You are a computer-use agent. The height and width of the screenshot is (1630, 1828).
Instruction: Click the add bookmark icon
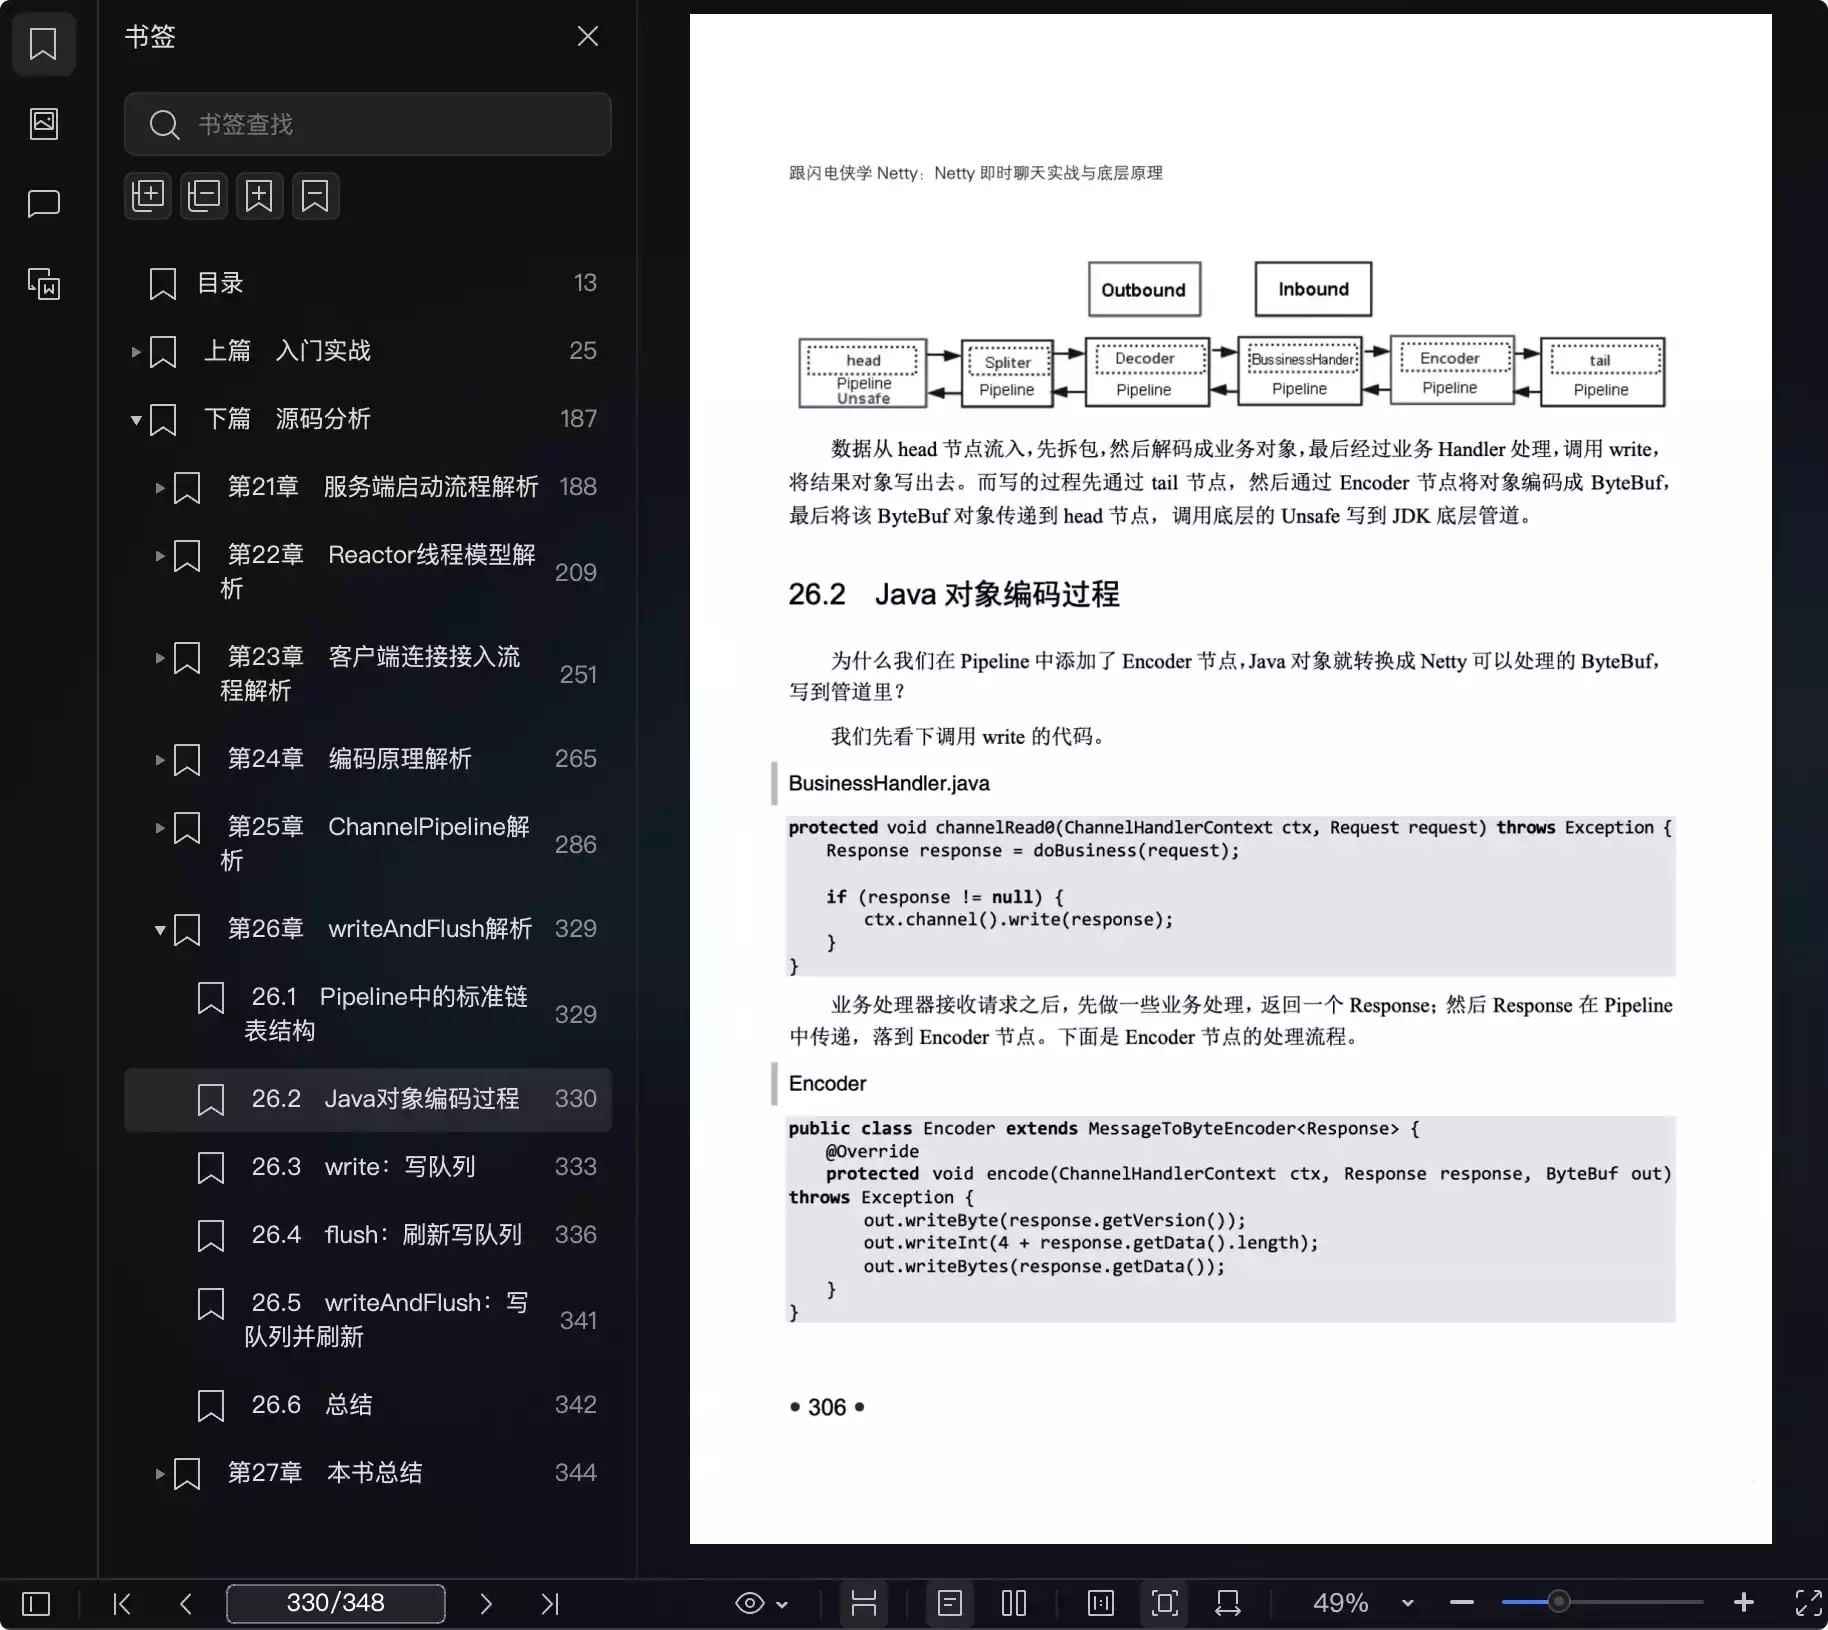click(x=259, y=196)
